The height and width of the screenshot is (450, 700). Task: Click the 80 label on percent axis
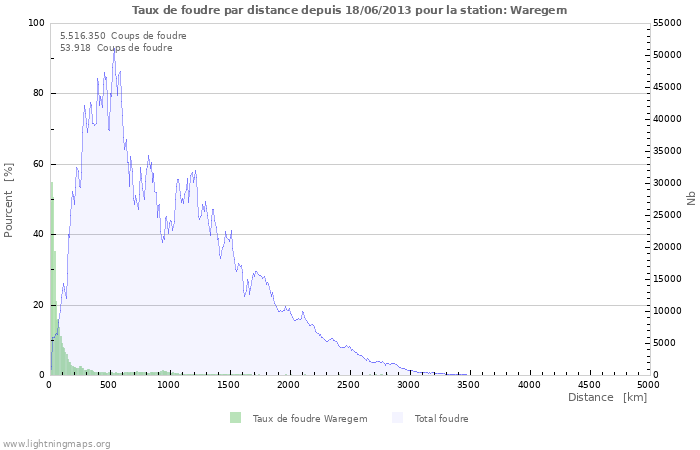point(39,93)
